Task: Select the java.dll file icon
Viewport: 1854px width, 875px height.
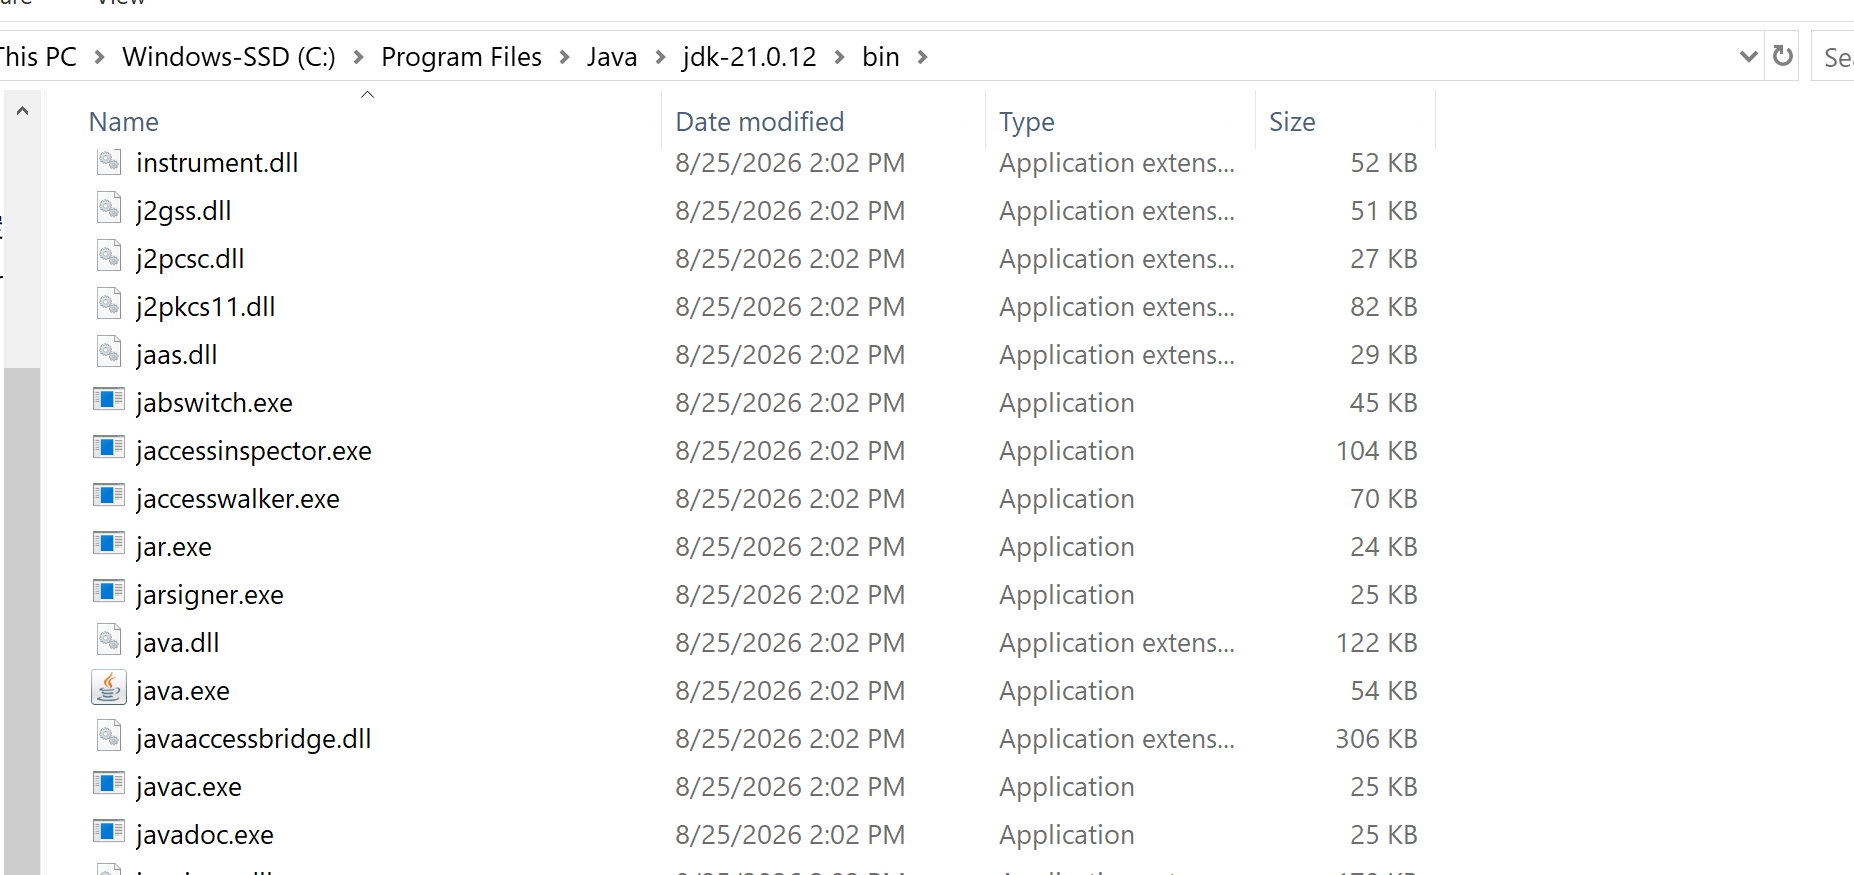Action: (x=109, y=641)
